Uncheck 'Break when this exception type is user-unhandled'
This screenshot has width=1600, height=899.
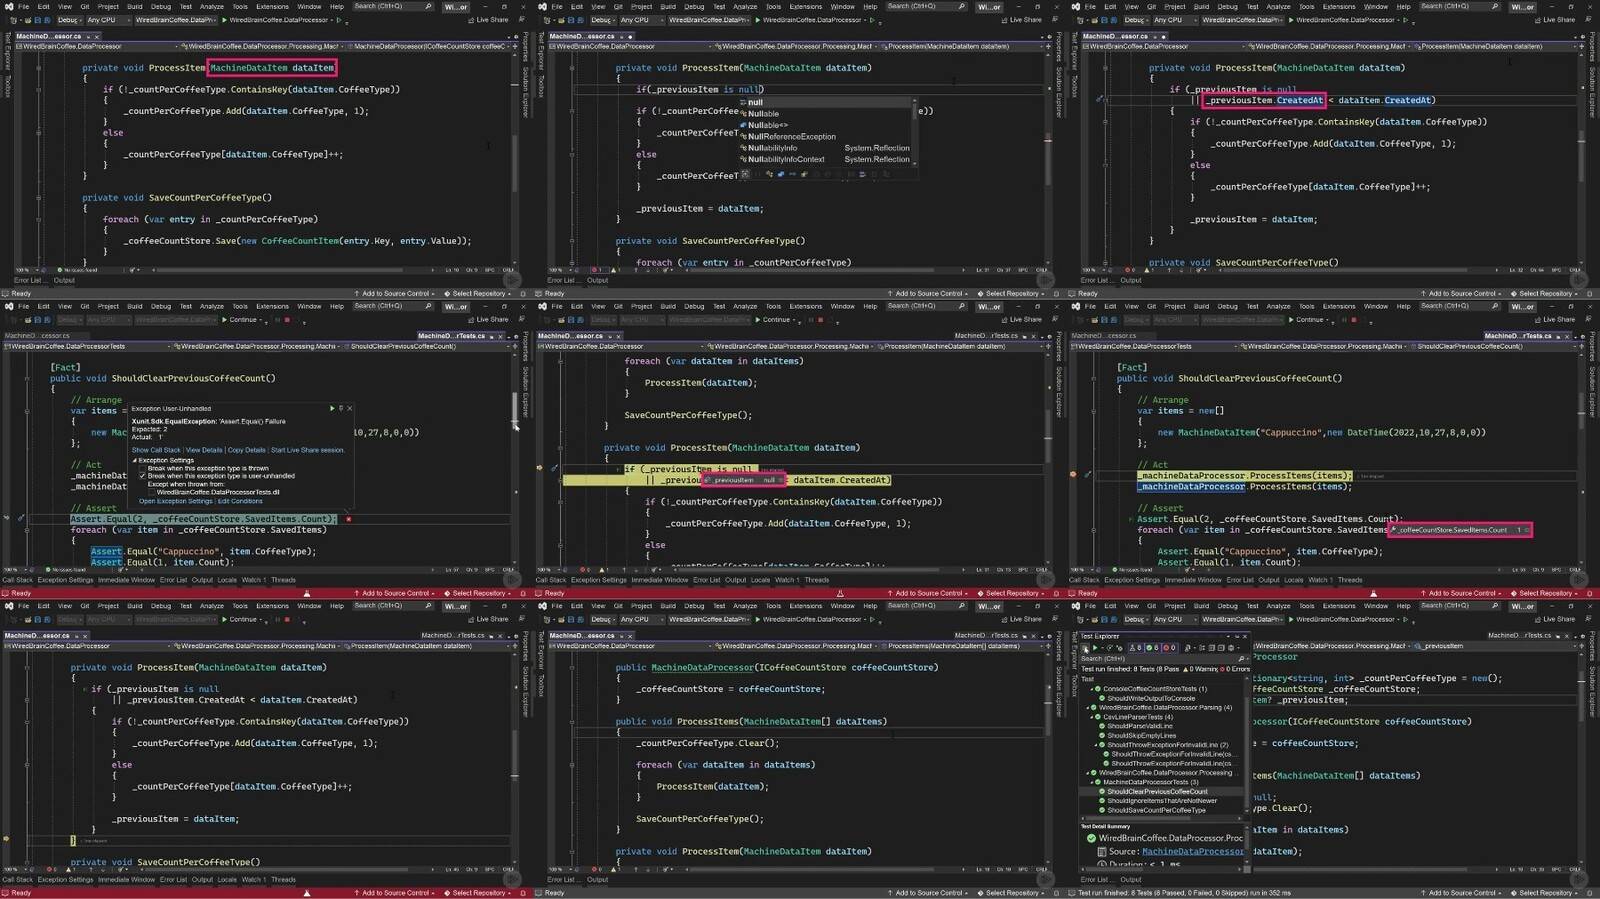point(143,476)
